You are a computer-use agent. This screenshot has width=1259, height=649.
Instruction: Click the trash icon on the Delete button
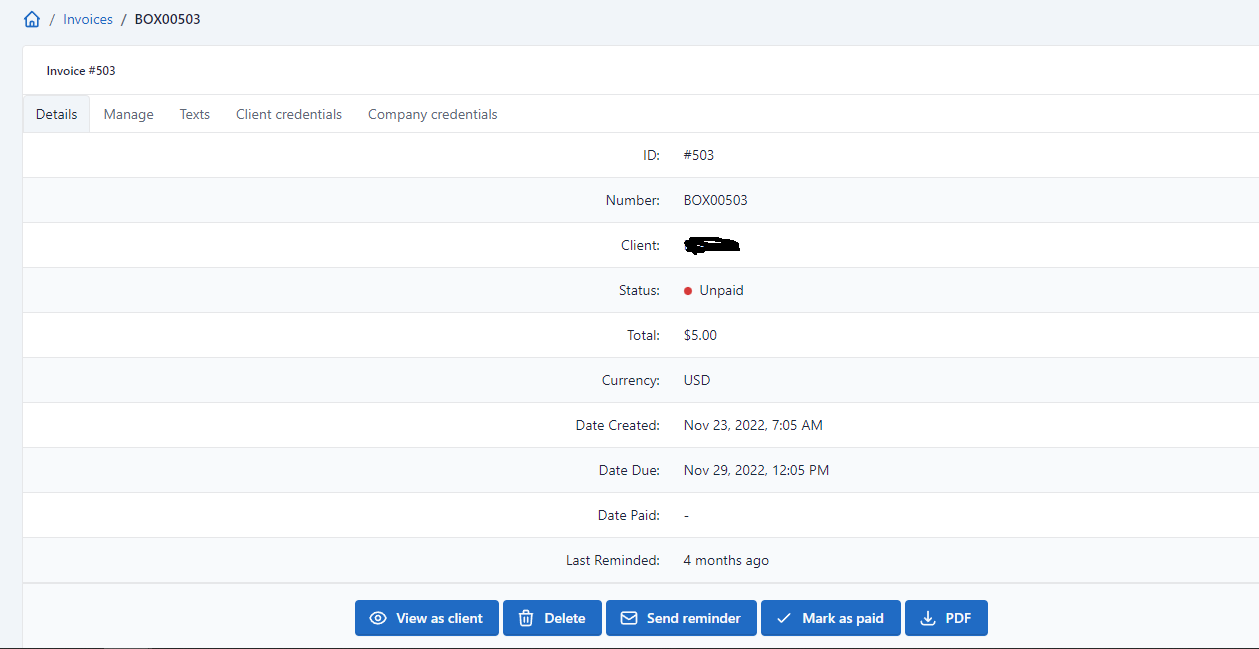pyautogui.click(x=528, y=617)
